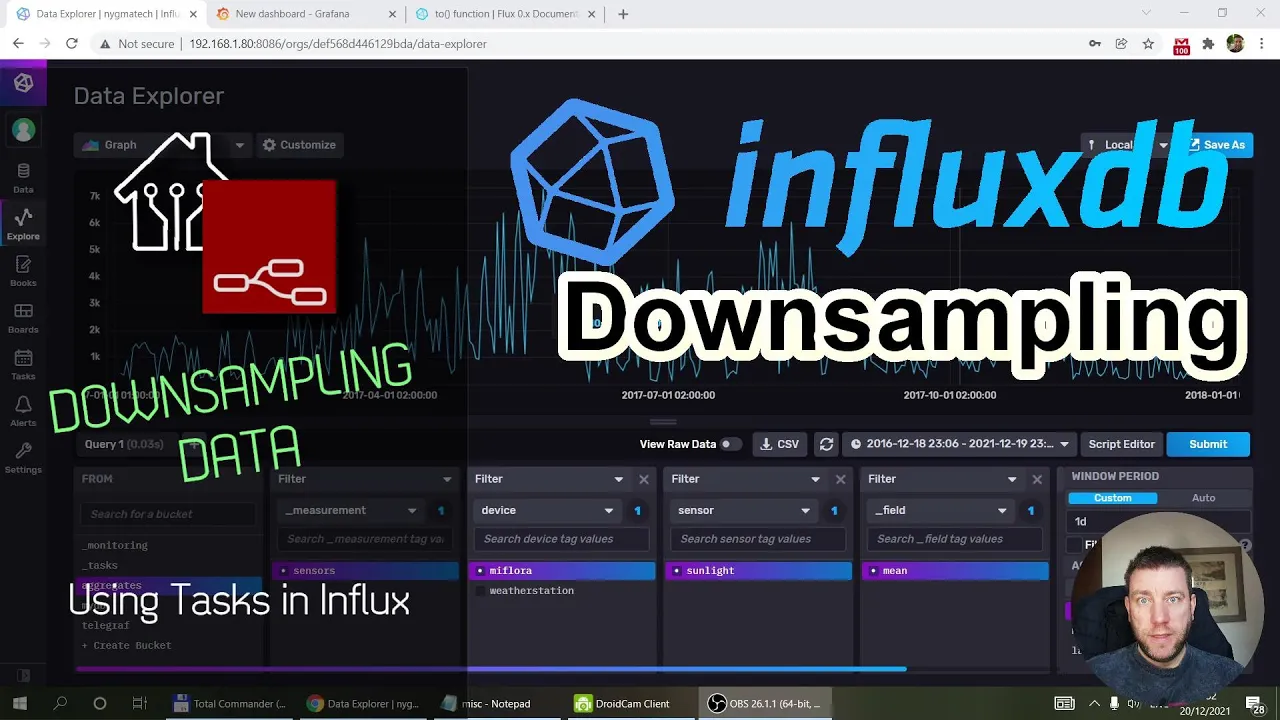This screenshot has width=1280, height=720.
Task: Open Total Commander from the taskbar
Action: pos(230,703)
